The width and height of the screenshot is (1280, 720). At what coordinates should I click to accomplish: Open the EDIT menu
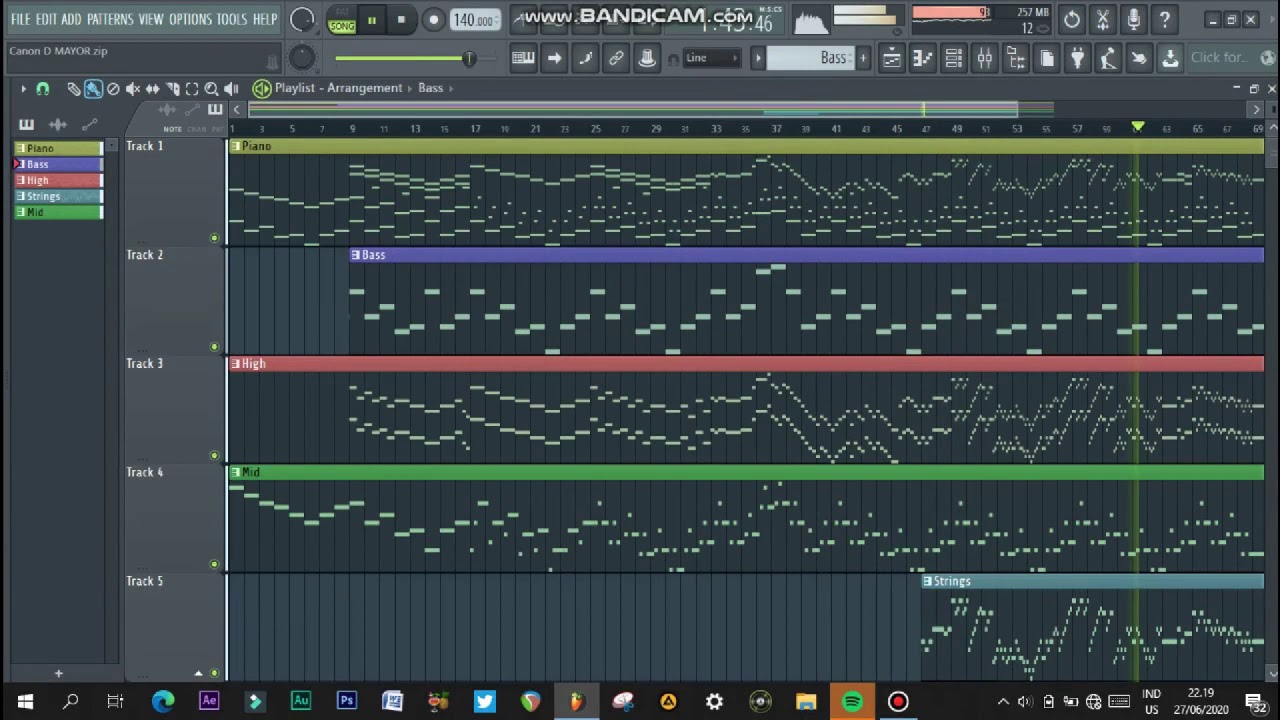click(x=46, y=19)
